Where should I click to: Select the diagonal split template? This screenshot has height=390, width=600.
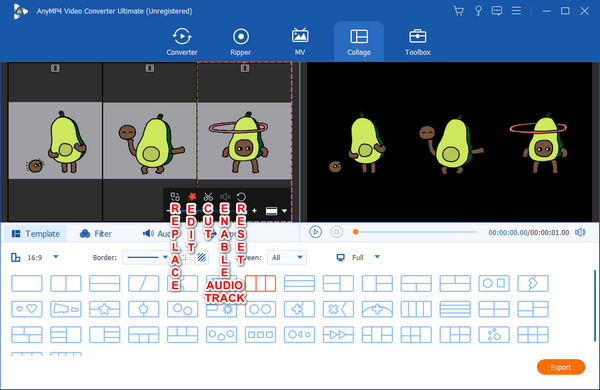coord(143,283)
